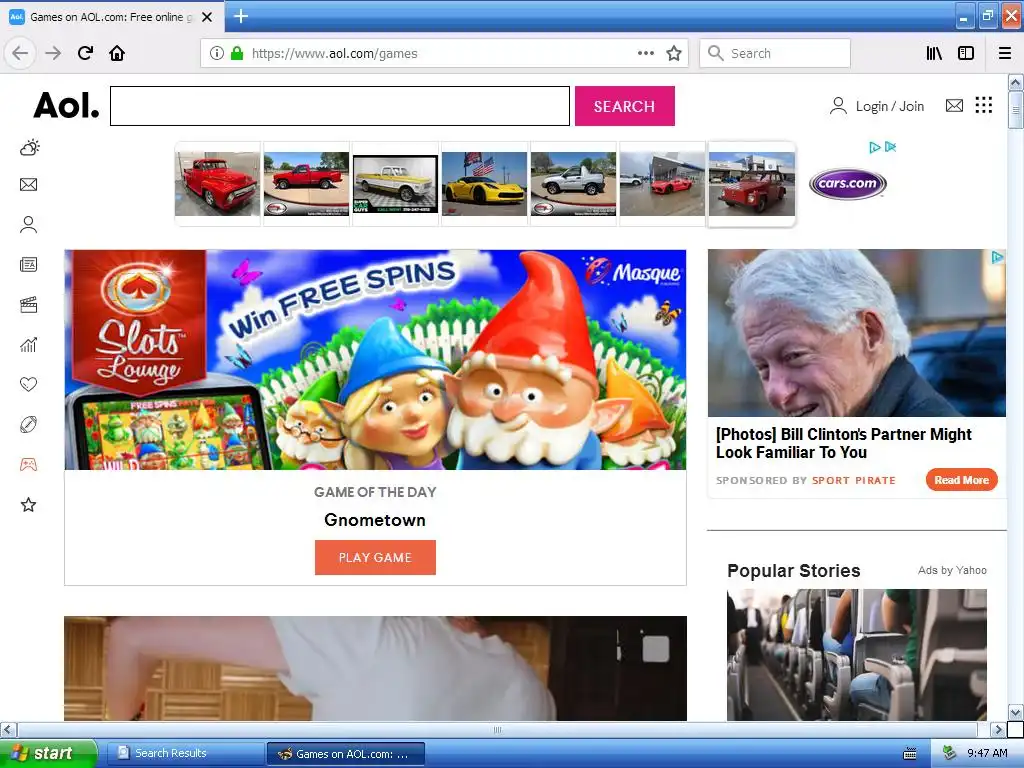Focus the AOL search input box
Screen dimensions: 1024x768
pos(340,106)
